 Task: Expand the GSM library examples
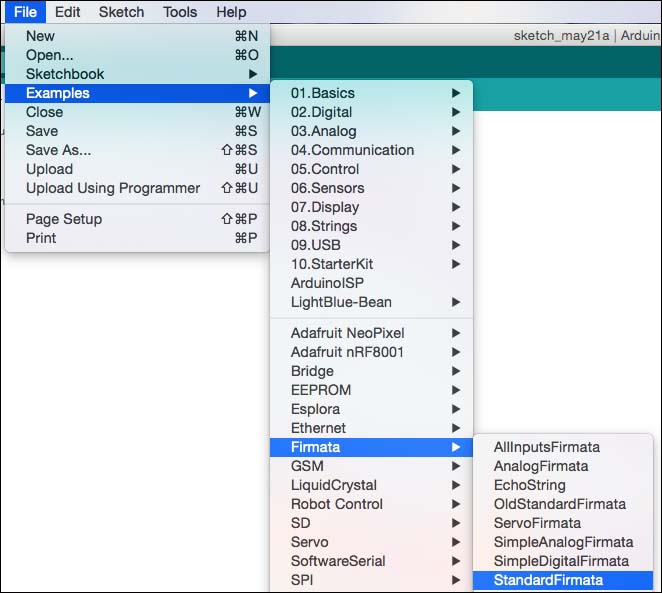pos(371,466)
